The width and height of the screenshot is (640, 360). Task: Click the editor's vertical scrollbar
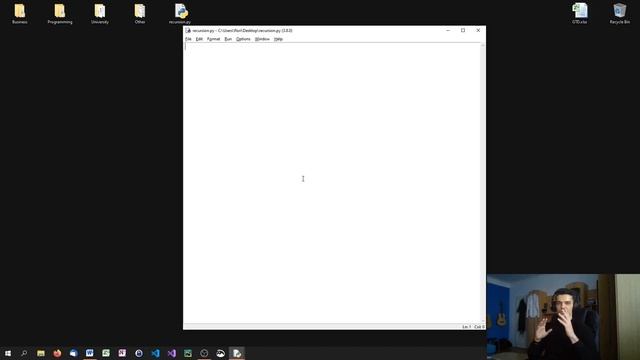[483, 183]
